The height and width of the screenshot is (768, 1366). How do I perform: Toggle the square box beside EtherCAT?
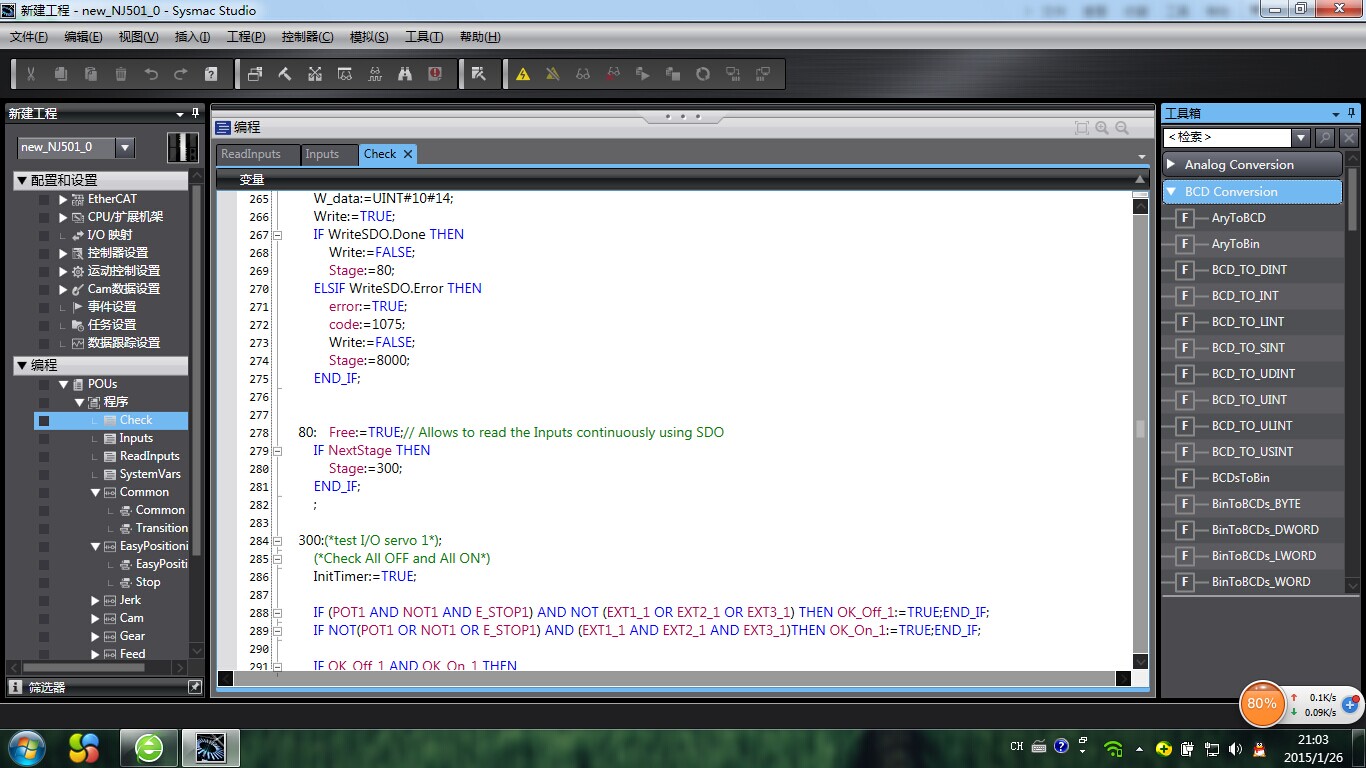pos(44,199)
